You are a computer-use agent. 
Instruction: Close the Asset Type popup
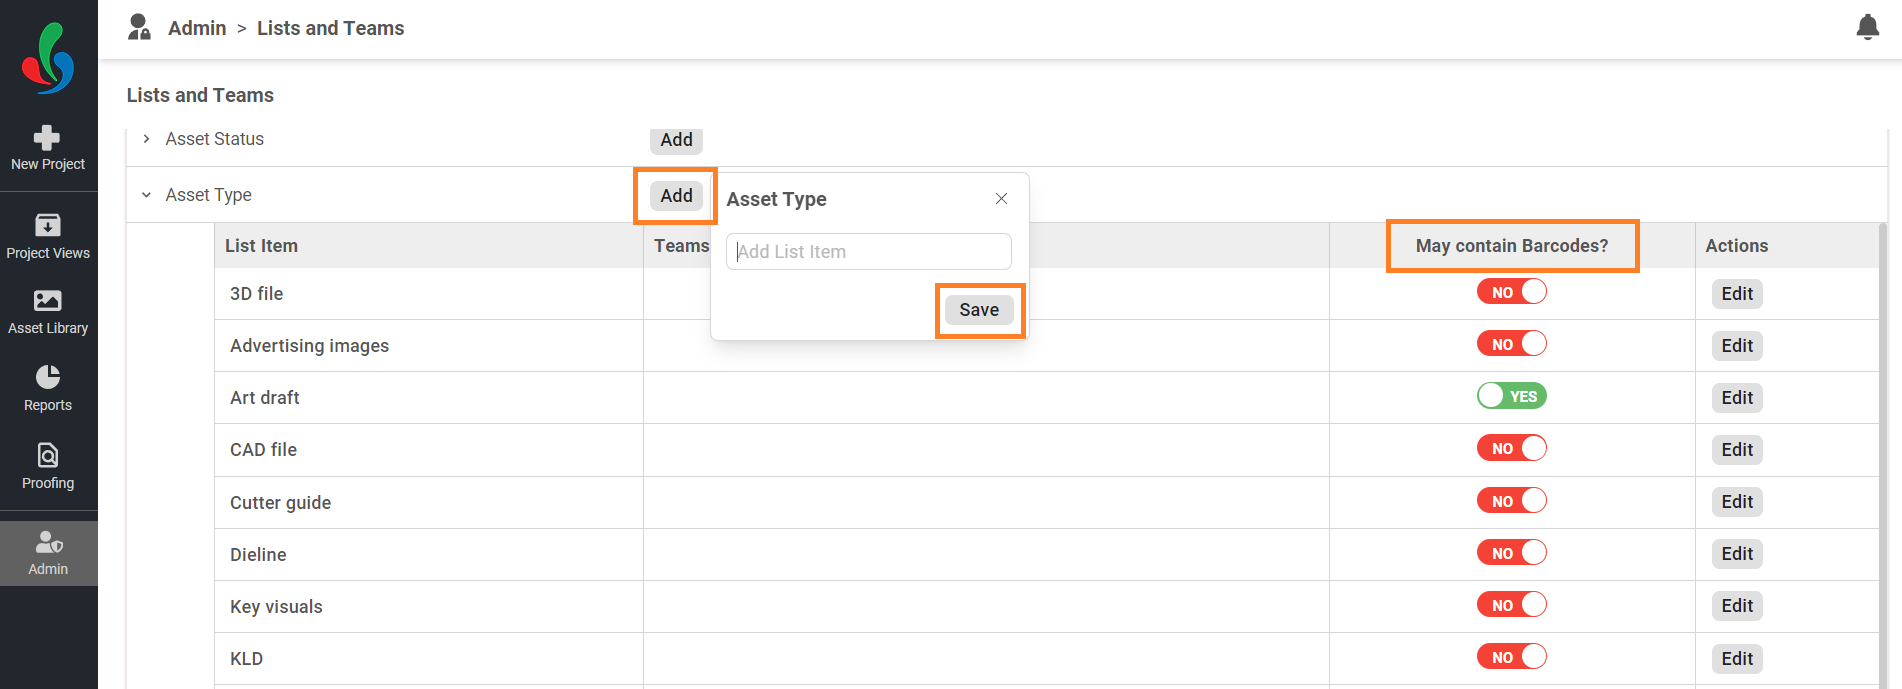pyautogui.click(x=1001, y=199)
